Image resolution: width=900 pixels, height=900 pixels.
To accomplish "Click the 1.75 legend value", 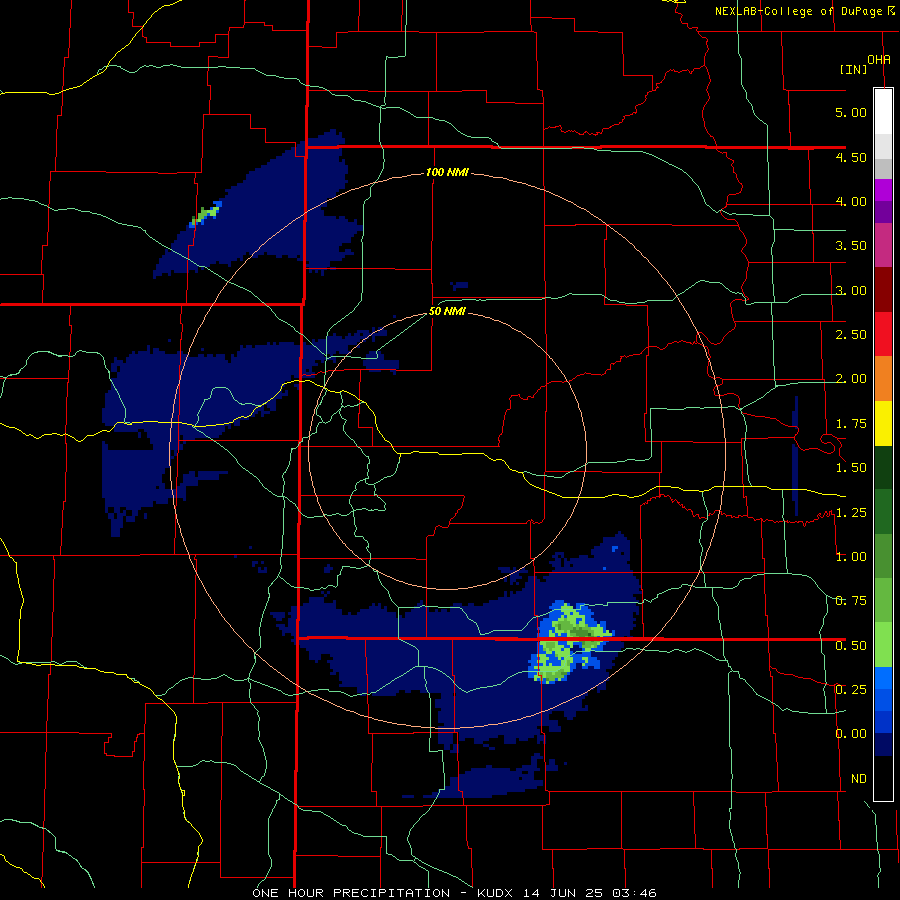I will point(851,424).
